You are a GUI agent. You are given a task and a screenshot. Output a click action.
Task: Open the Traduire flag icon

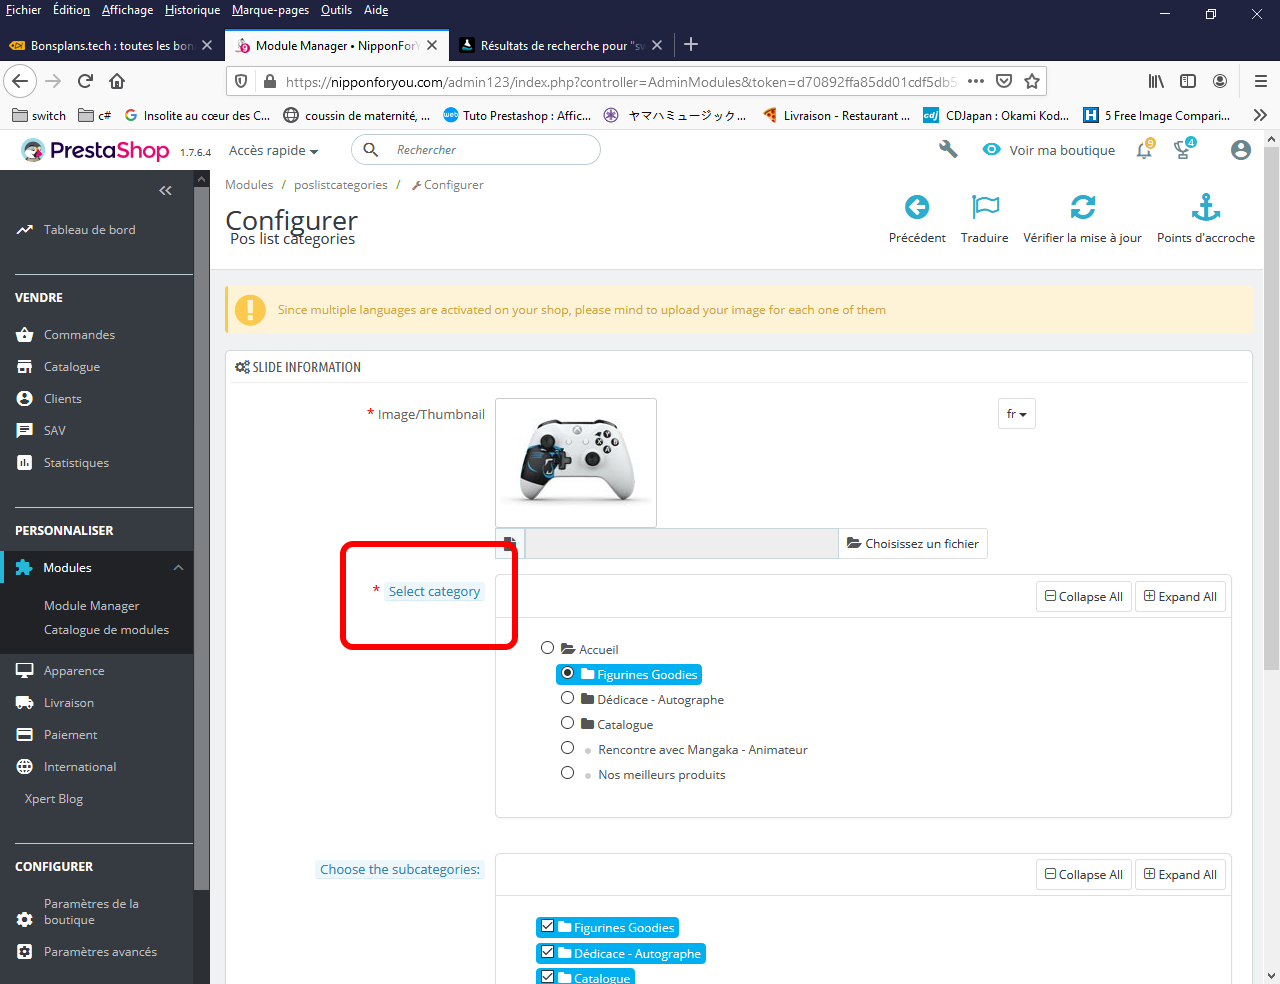pyautogui.click(x=985, y=207)
